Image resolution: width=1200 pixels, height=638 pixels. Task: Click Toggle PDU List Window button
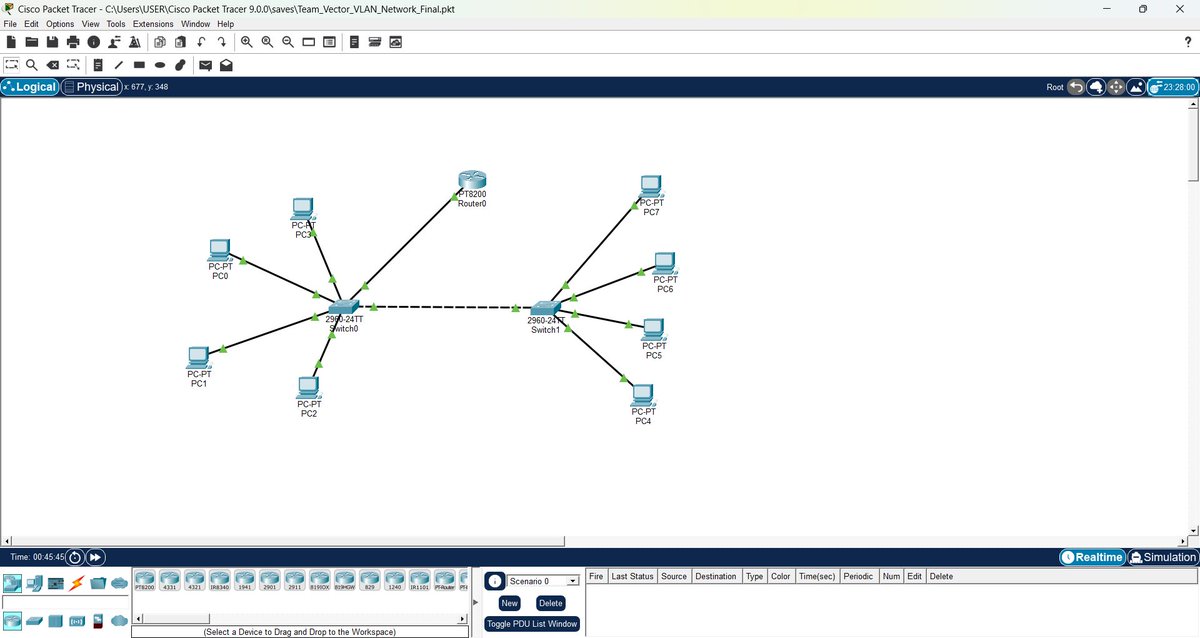tap(532, 624)
